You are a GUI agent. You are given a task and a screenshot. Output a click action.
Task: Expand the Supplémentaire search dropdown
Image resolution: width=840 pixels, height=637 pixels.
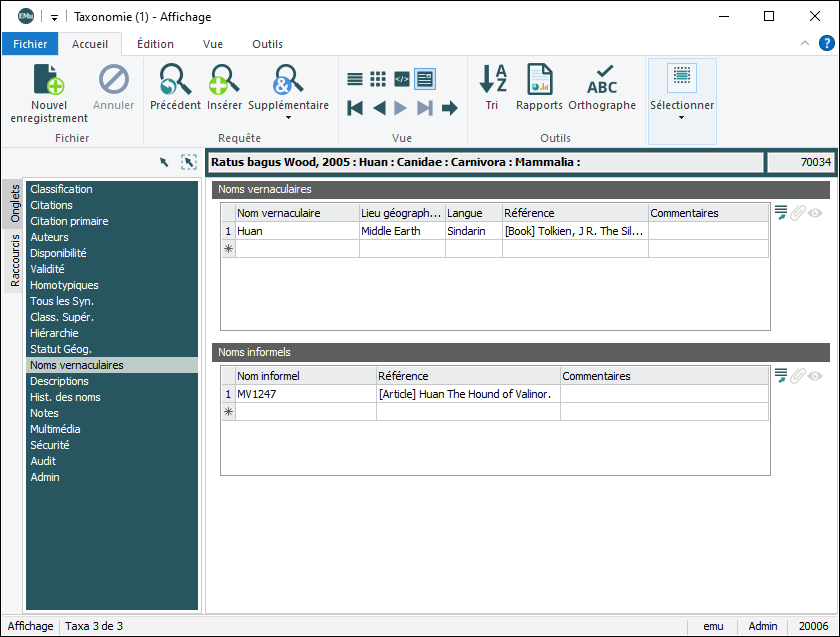click(288, 118)
